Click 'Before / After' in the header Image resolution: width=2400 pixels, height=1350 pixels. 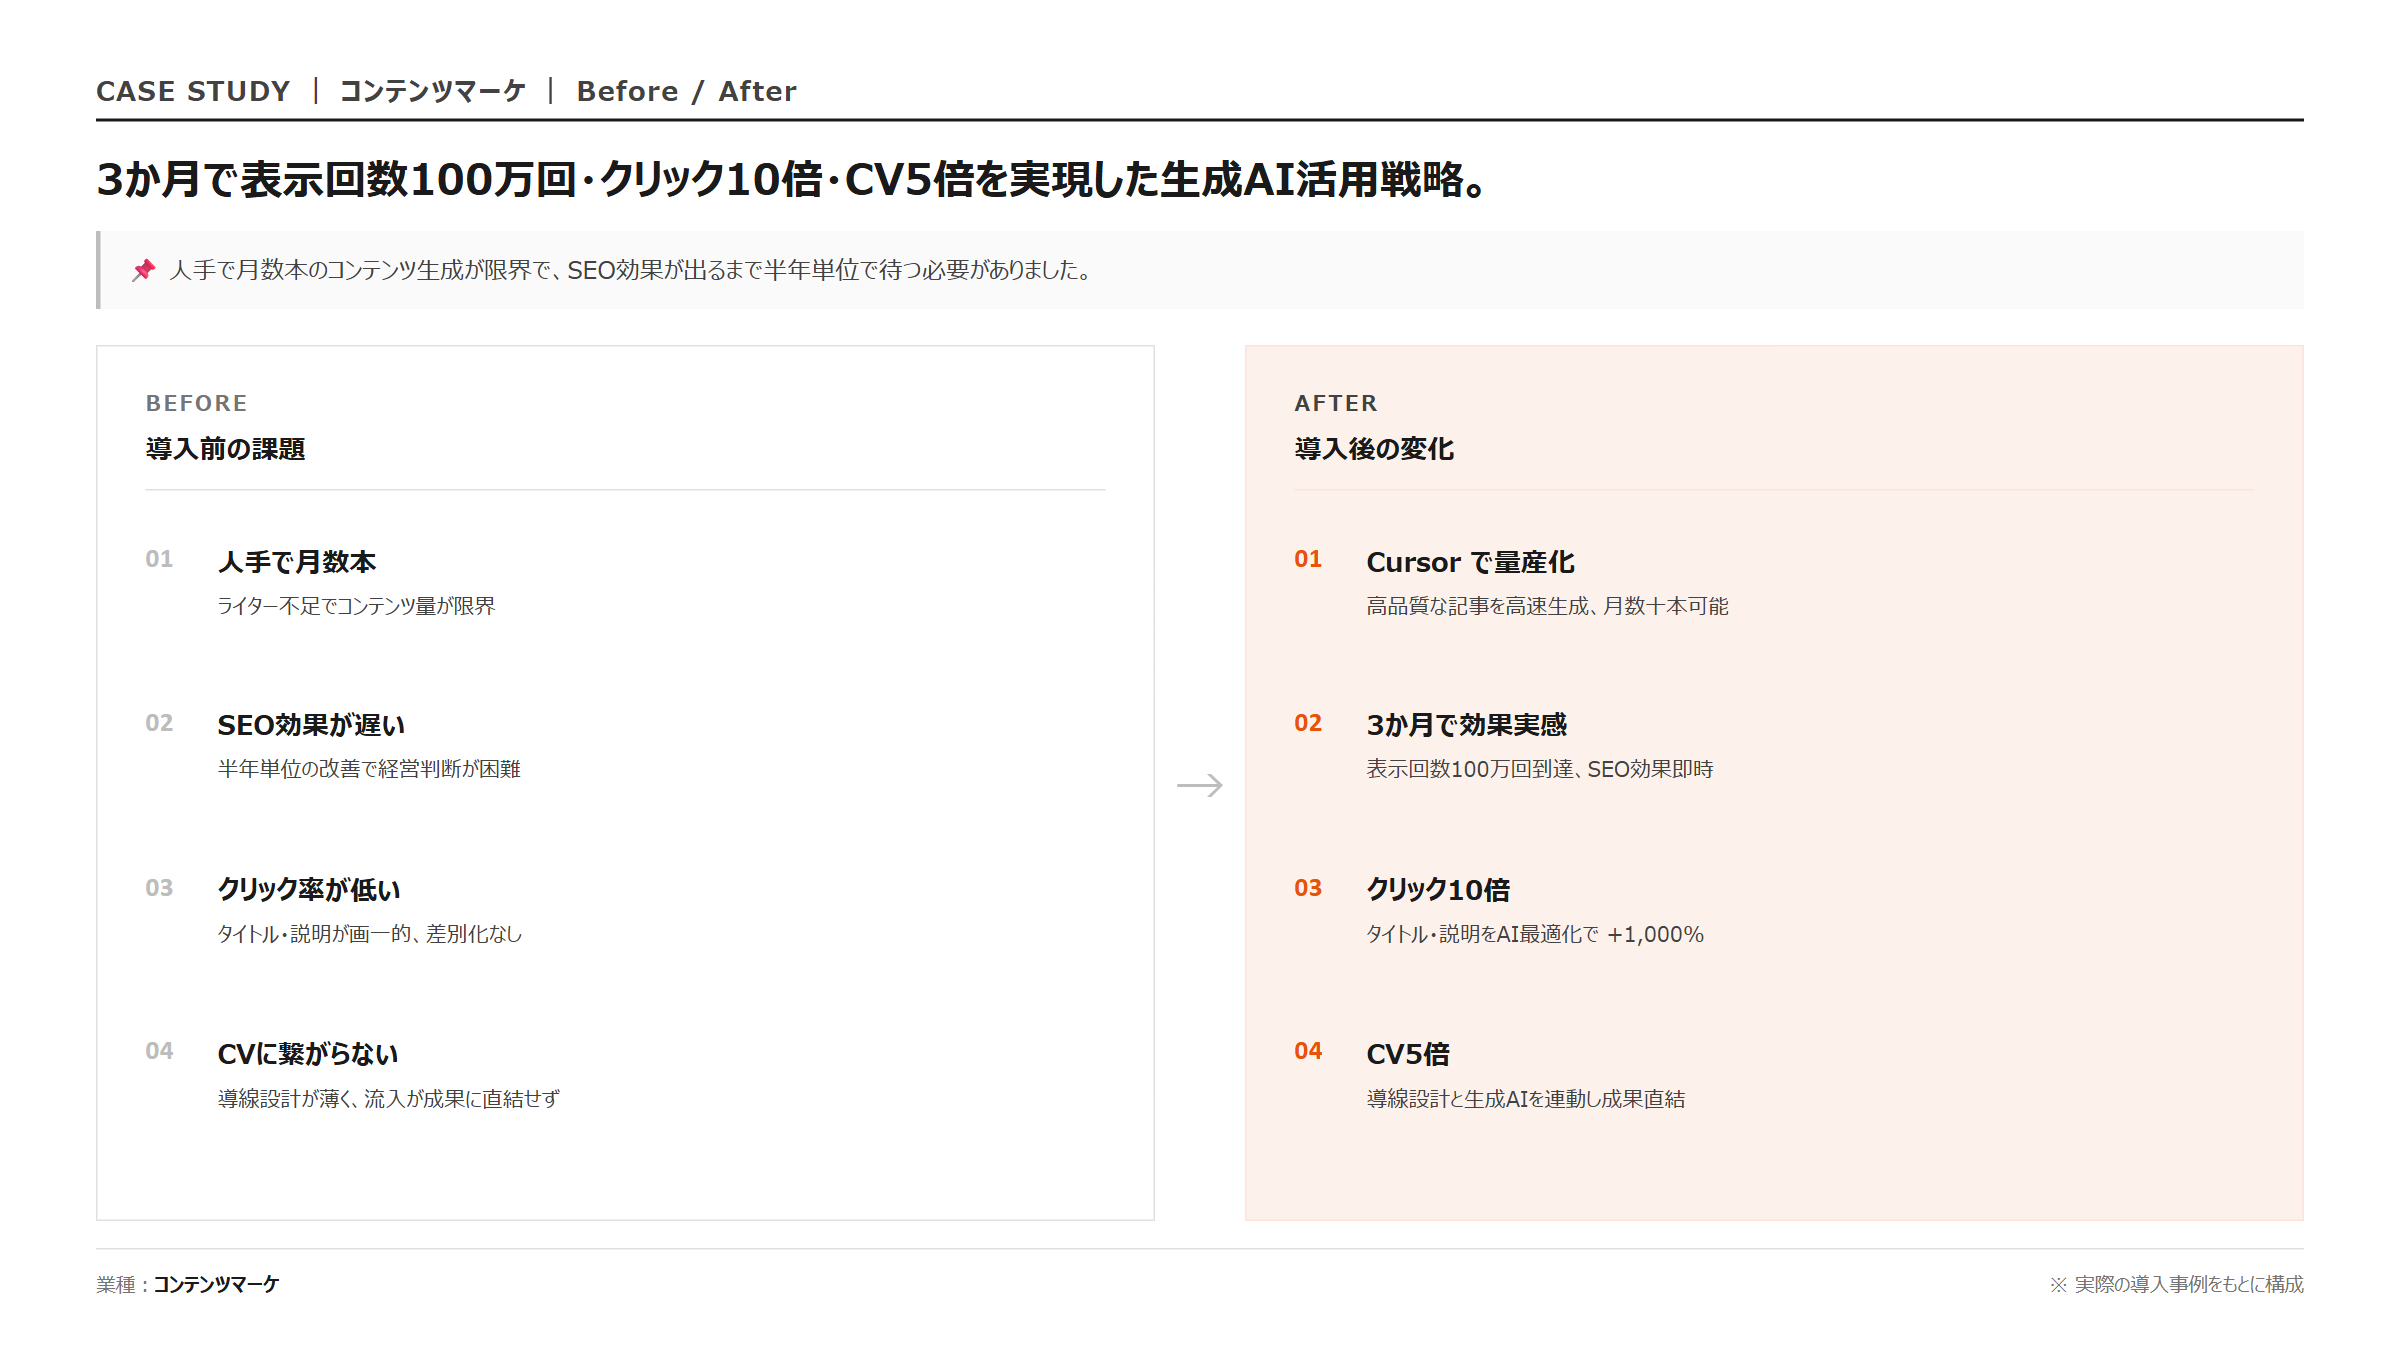687,91
